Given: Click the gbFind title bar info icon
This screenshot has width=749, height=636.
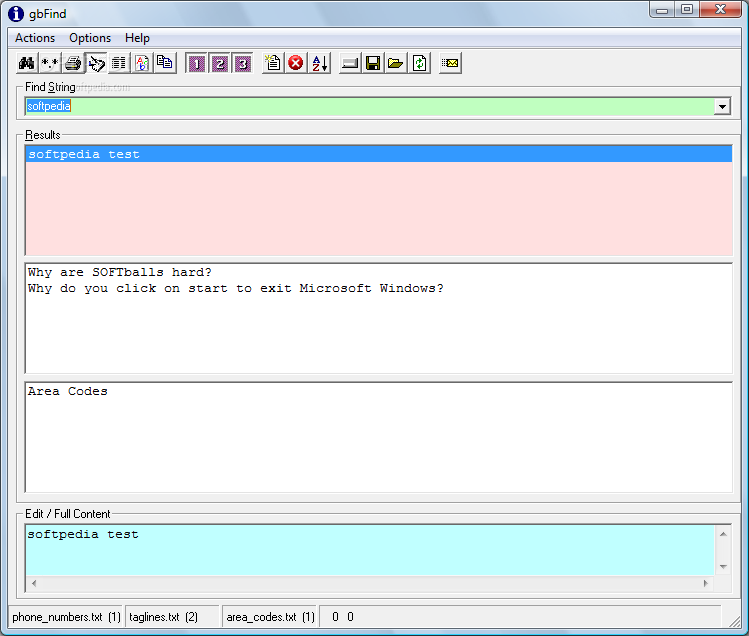Looking at the screenshot, I should [x=16, y=14].
